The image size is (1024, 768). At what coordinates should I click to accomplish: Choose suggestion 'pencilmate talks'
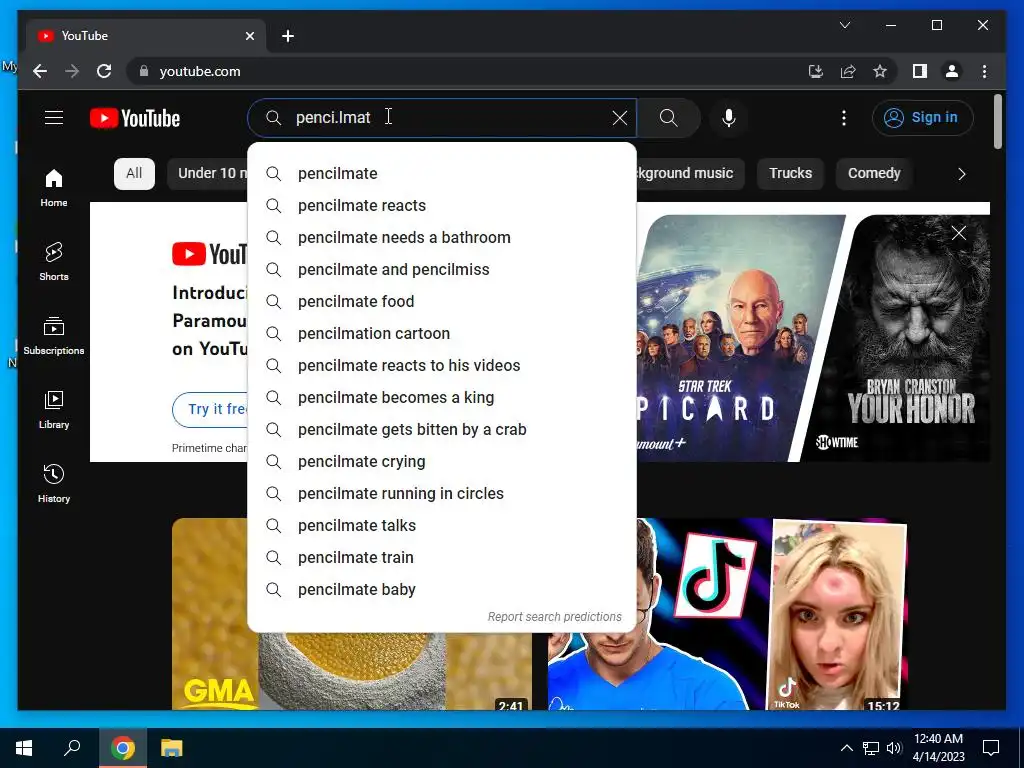tap(442, 525)
